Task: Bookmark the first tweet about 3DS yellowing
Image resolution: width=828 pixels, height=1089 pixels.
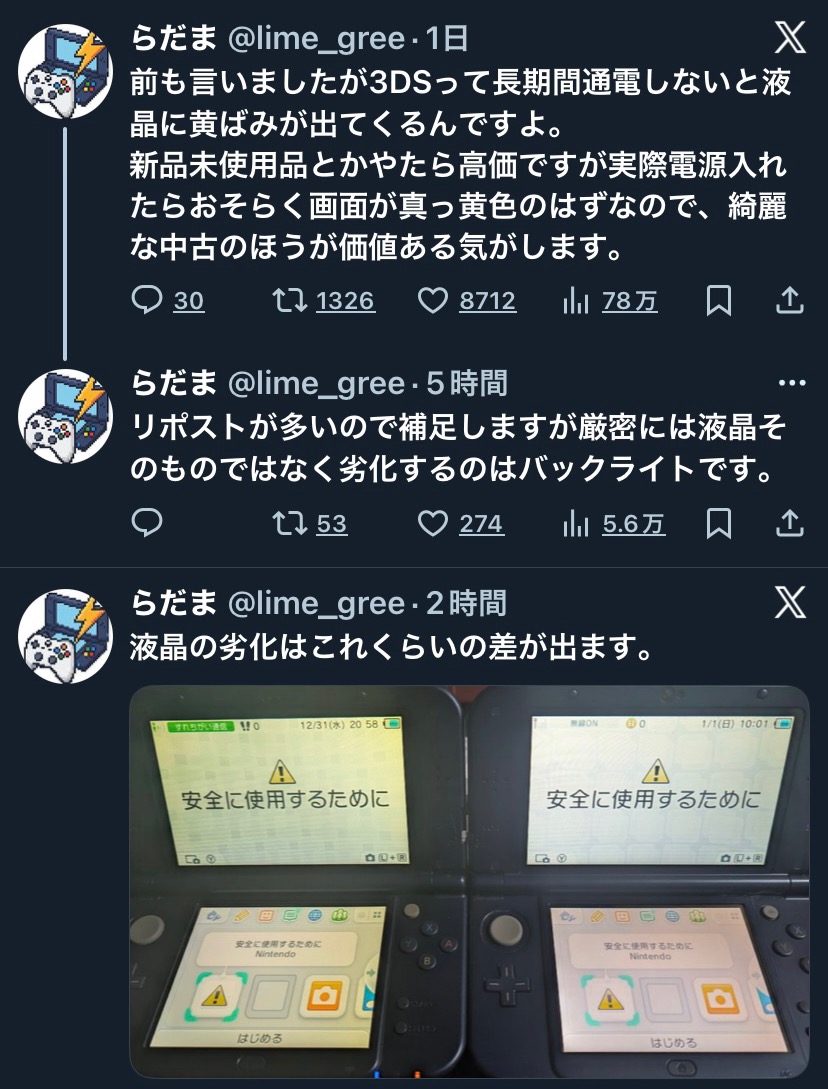Action: pos(719,301)
